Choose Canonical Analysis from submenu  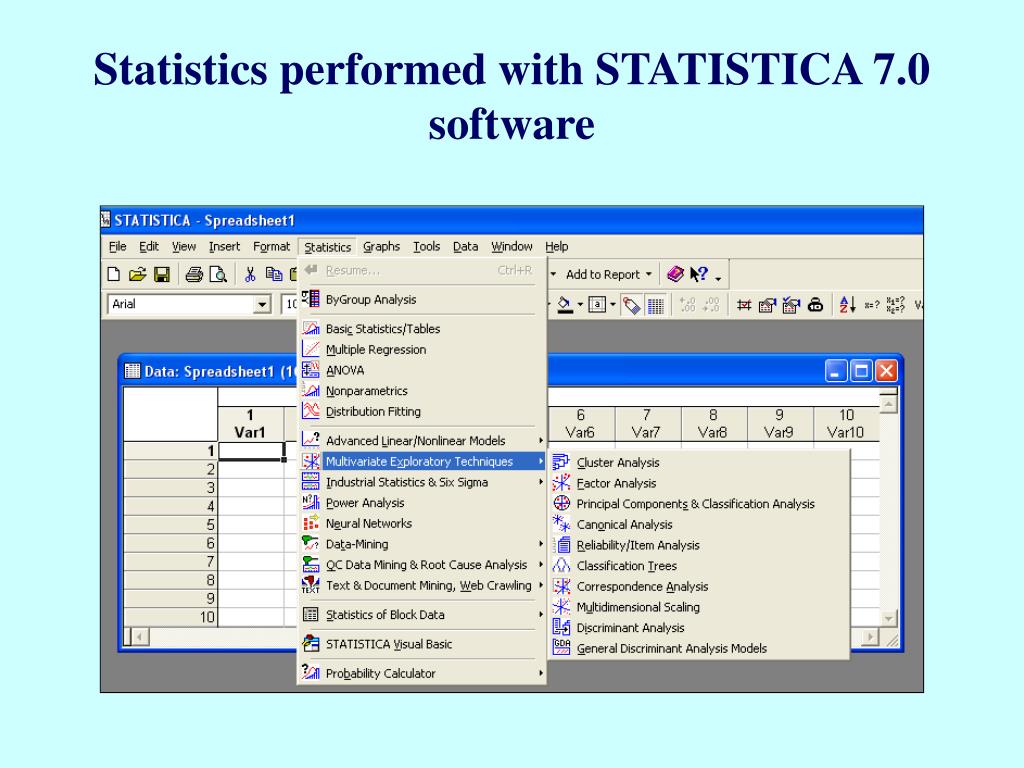699,524
